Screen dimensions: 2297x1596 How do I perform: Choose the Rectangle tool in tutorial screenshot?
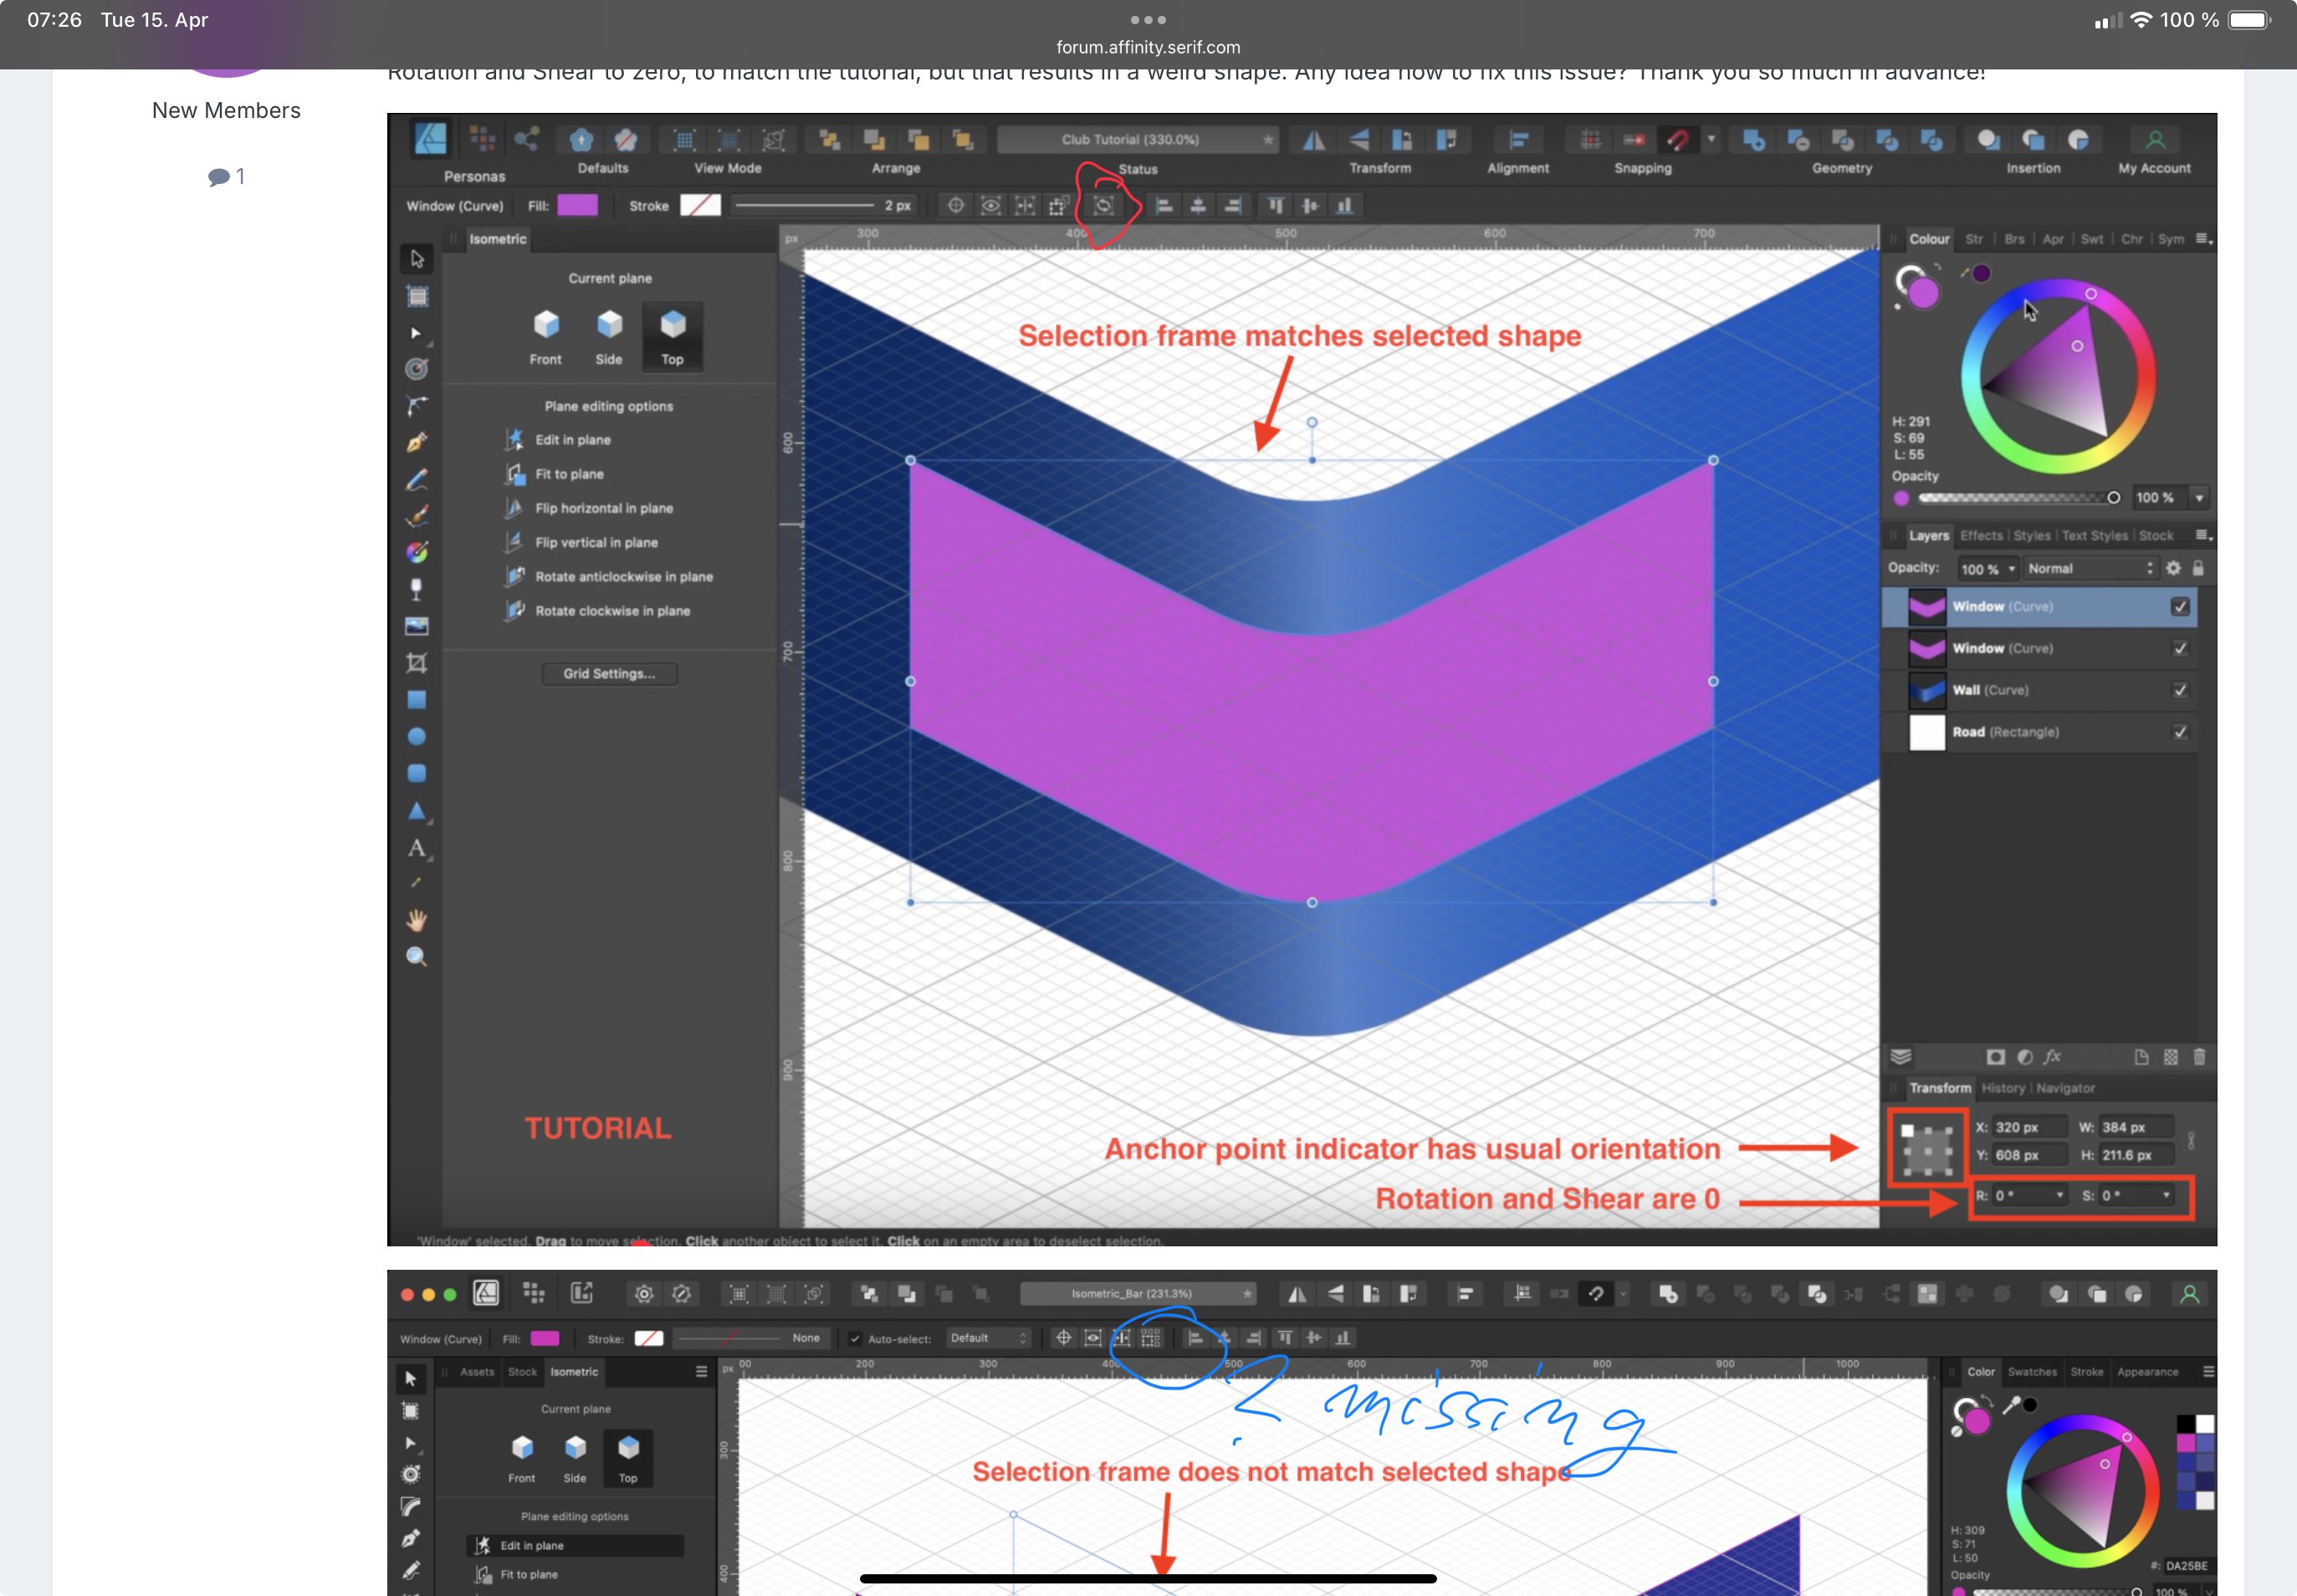pyautogui.click(x=416, y=700)
